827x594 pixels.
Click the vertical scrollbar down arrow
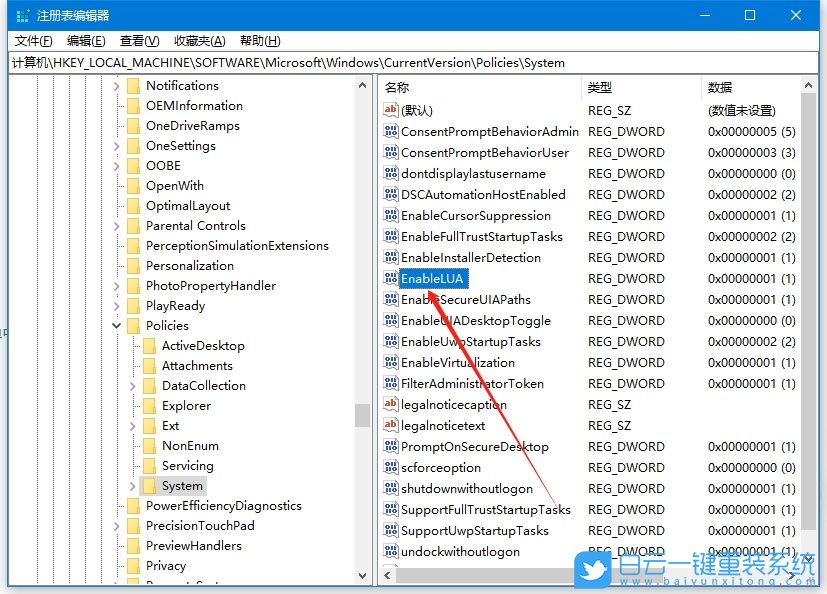pos(364,575)
